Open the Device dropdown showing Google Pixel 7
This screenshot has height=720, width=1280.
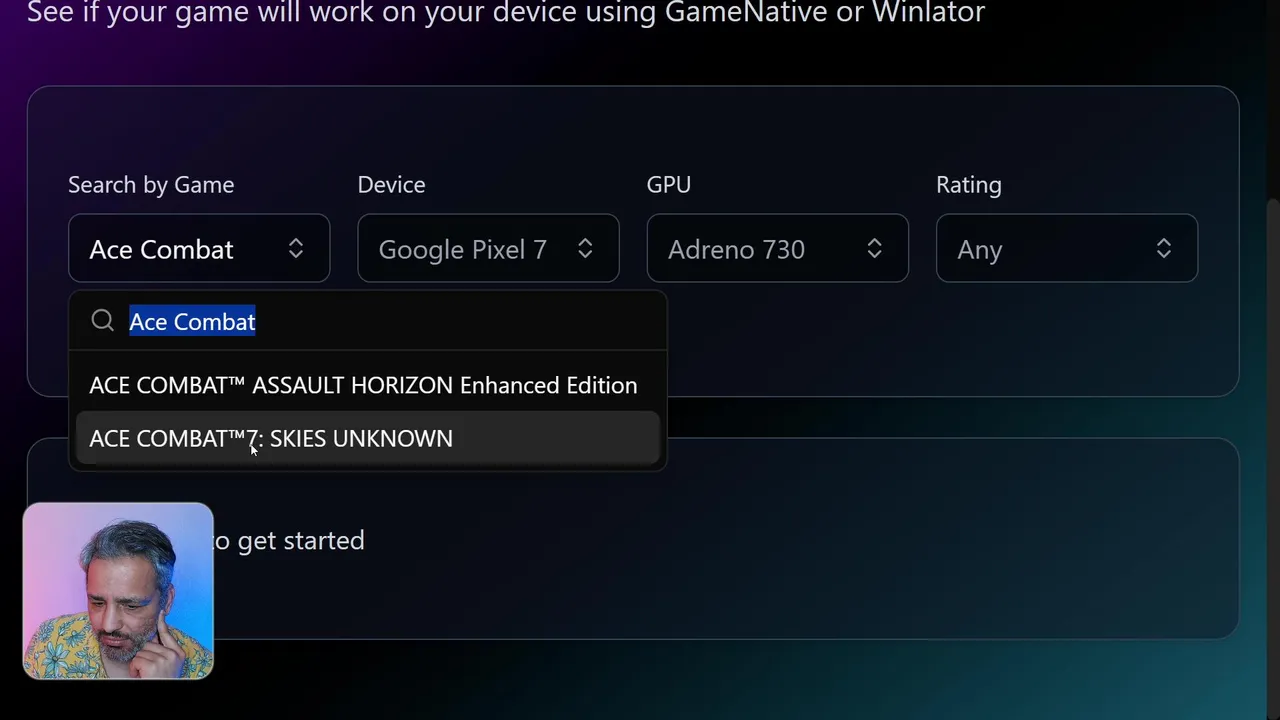tap(488, 248)
